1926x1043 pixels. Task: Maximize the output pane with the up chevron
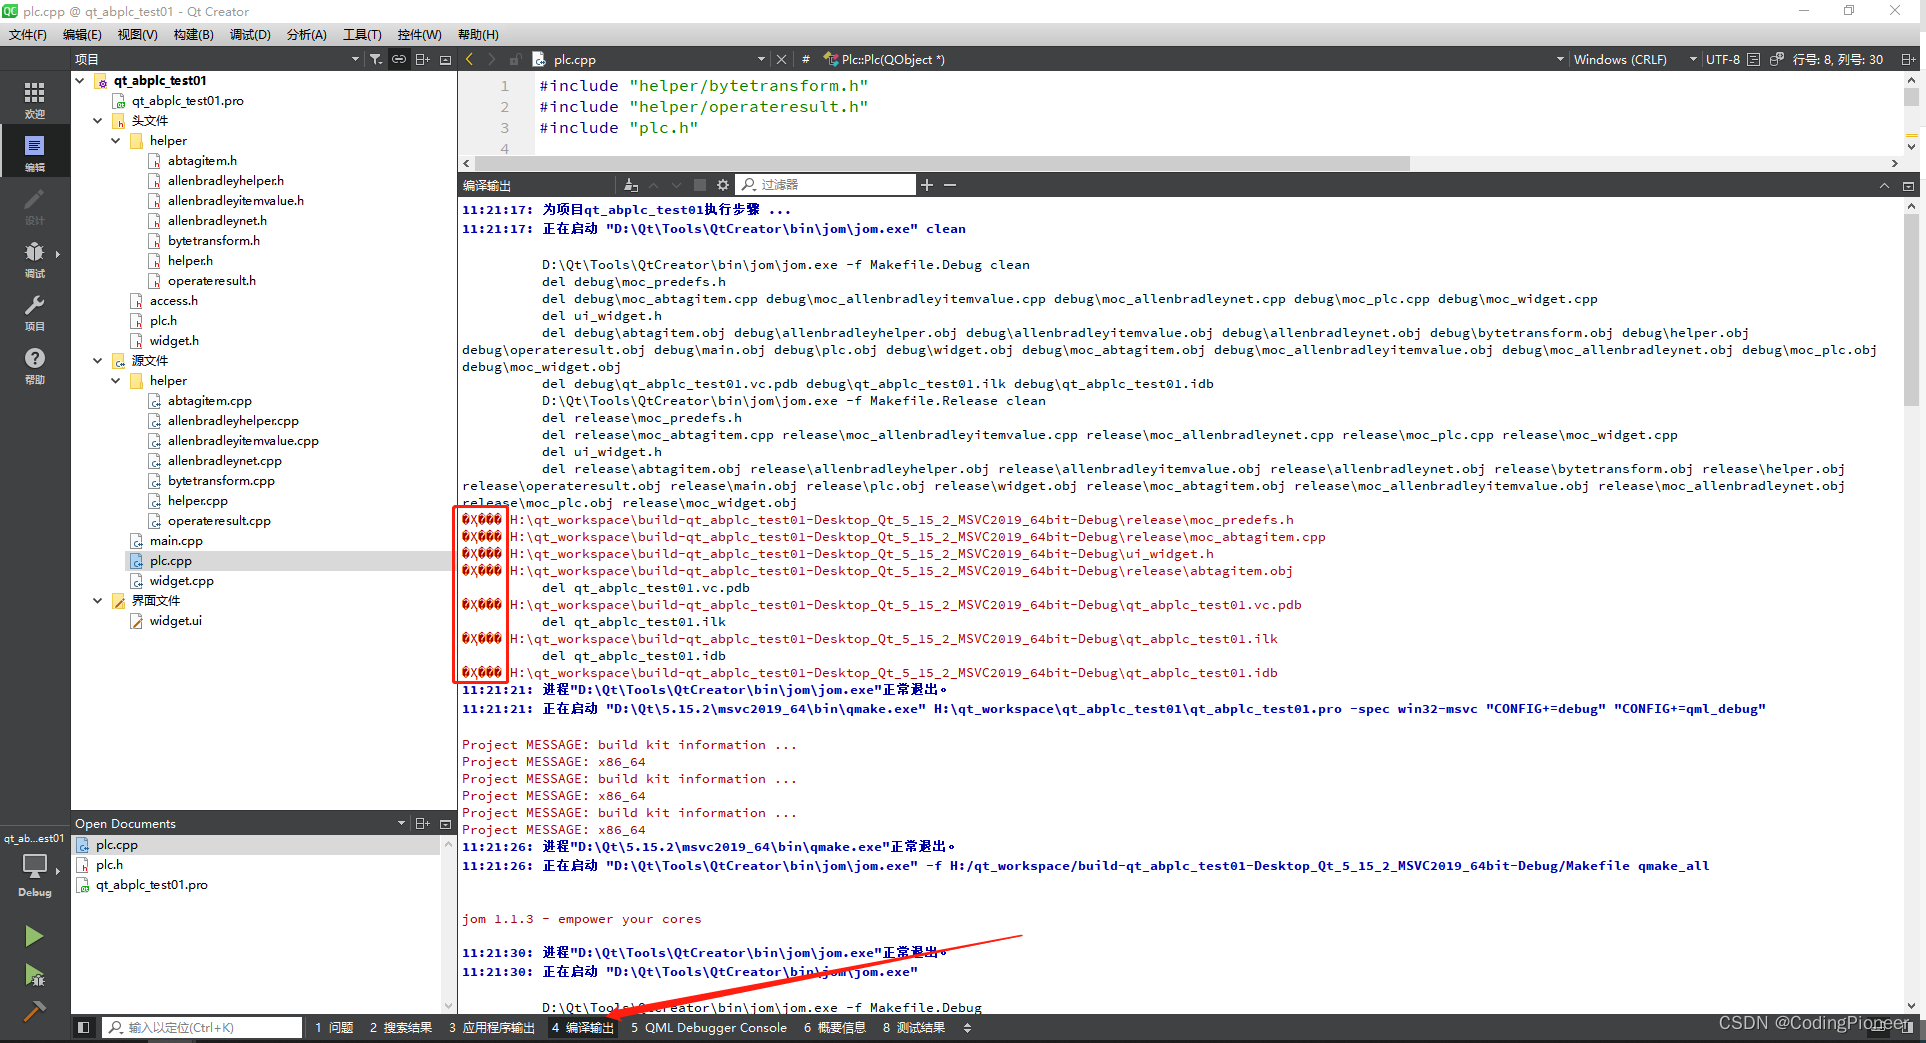tap(1884, 186)
